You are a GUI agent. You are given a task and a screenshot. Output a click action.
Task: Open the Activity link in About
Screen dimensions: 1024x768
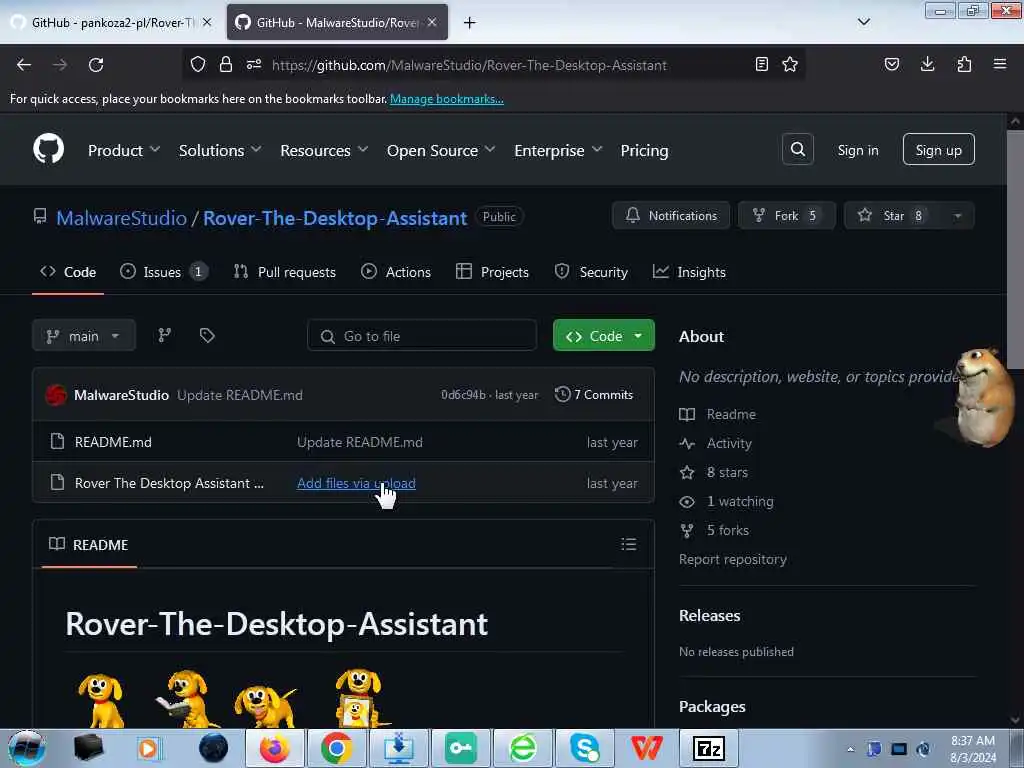(x=729, y=443)
